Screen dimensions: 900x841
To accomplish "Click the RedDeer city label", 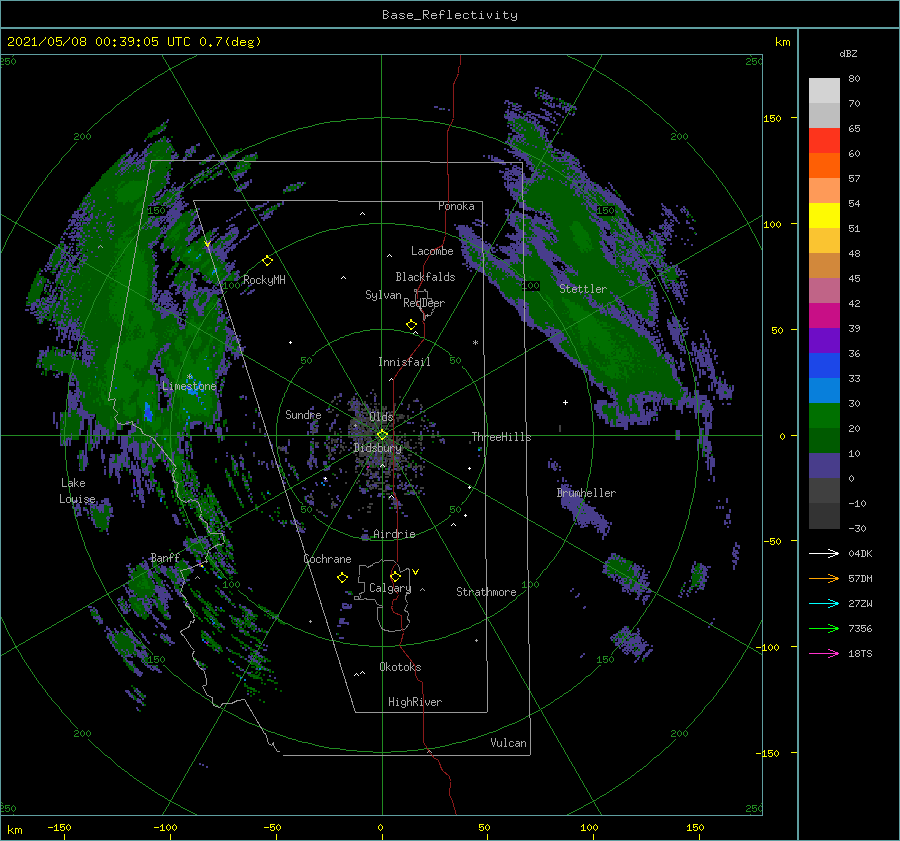I will 424,303.
